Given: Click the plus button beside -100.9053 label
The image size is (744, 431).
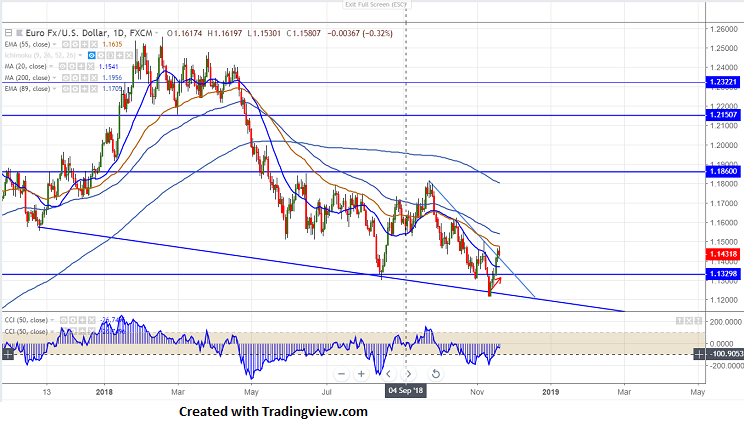Looking at the screenshot, I should tap(699, 354).
